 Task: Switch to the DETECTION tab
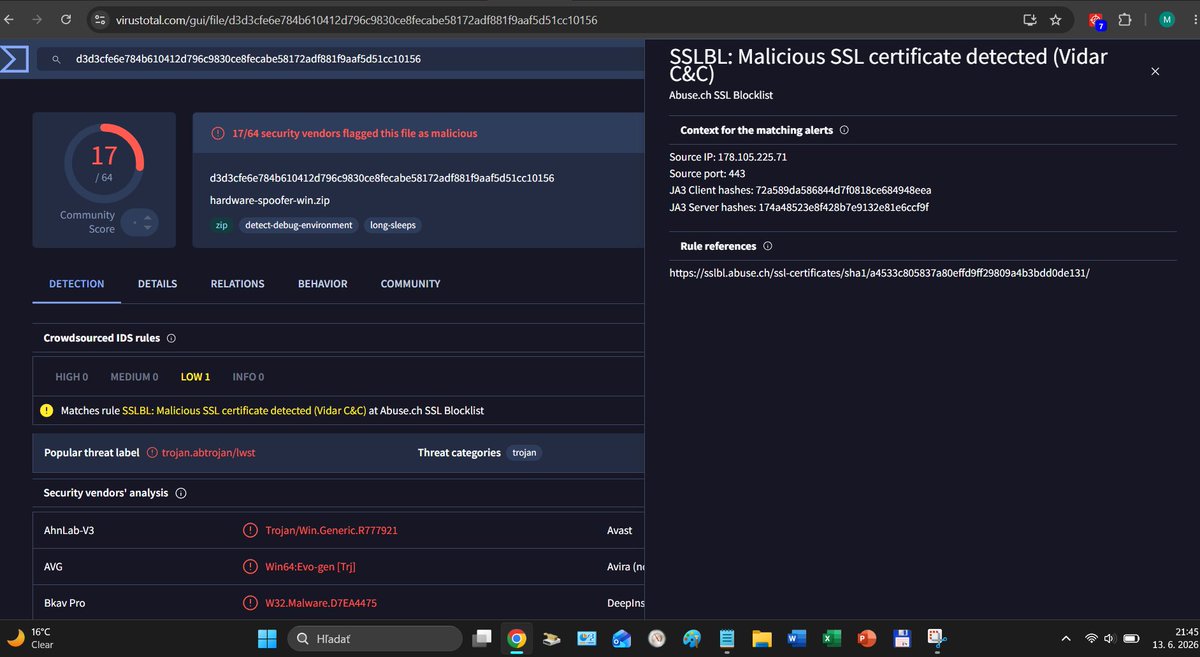click(x=77, y=284)
